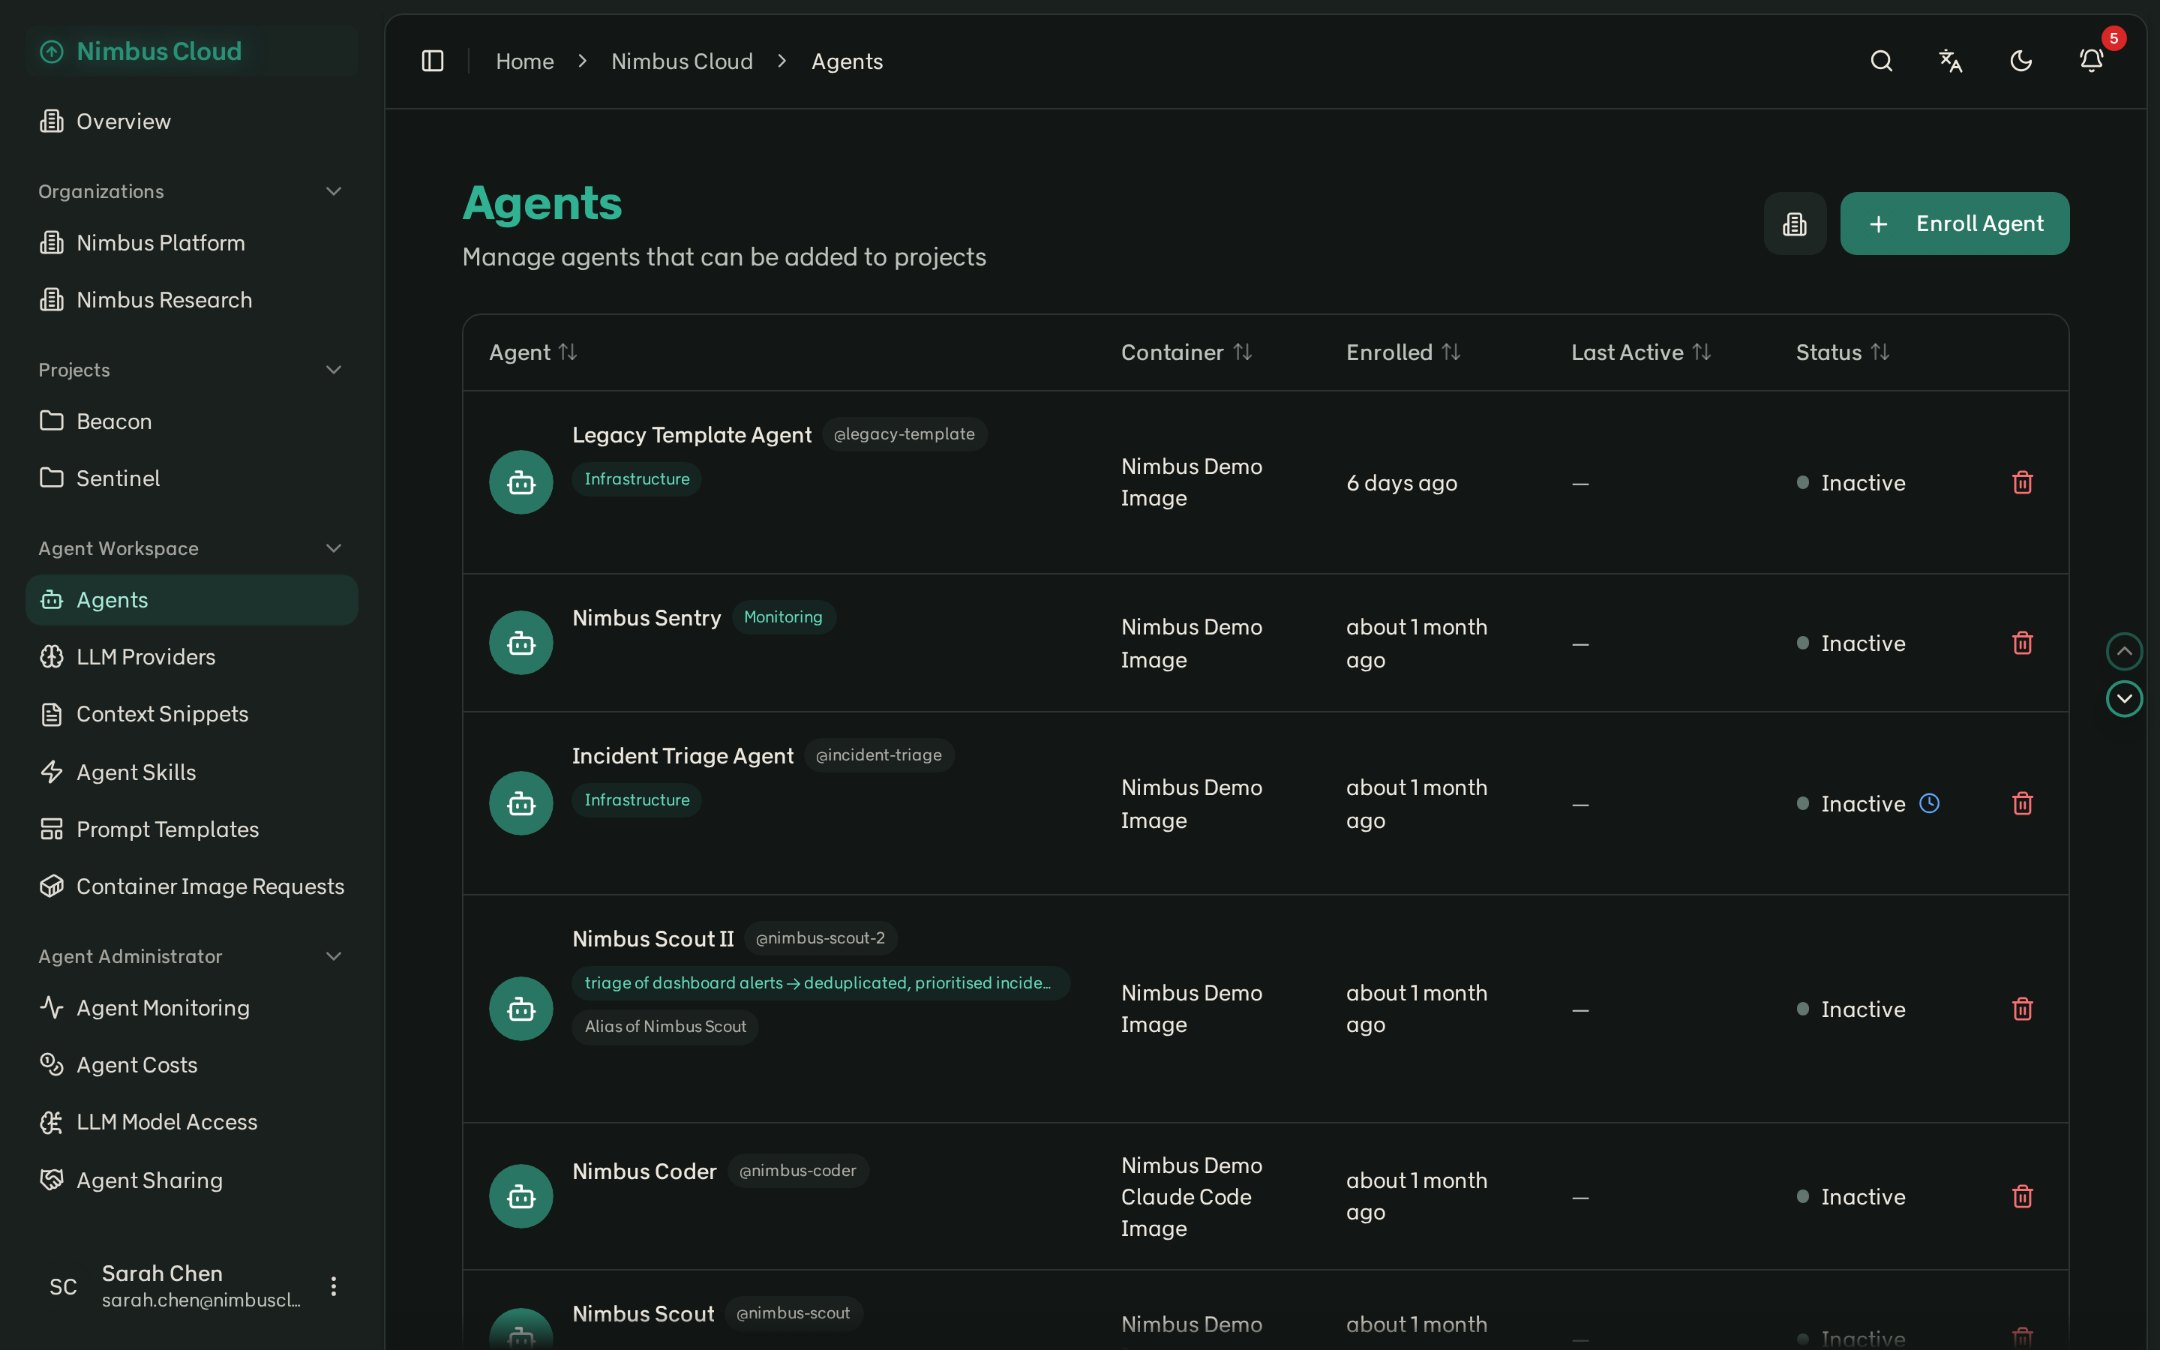Delete the Nimbus Coder agent
This screenshot has height=1350, width=2160.
coord(2022,1196)
